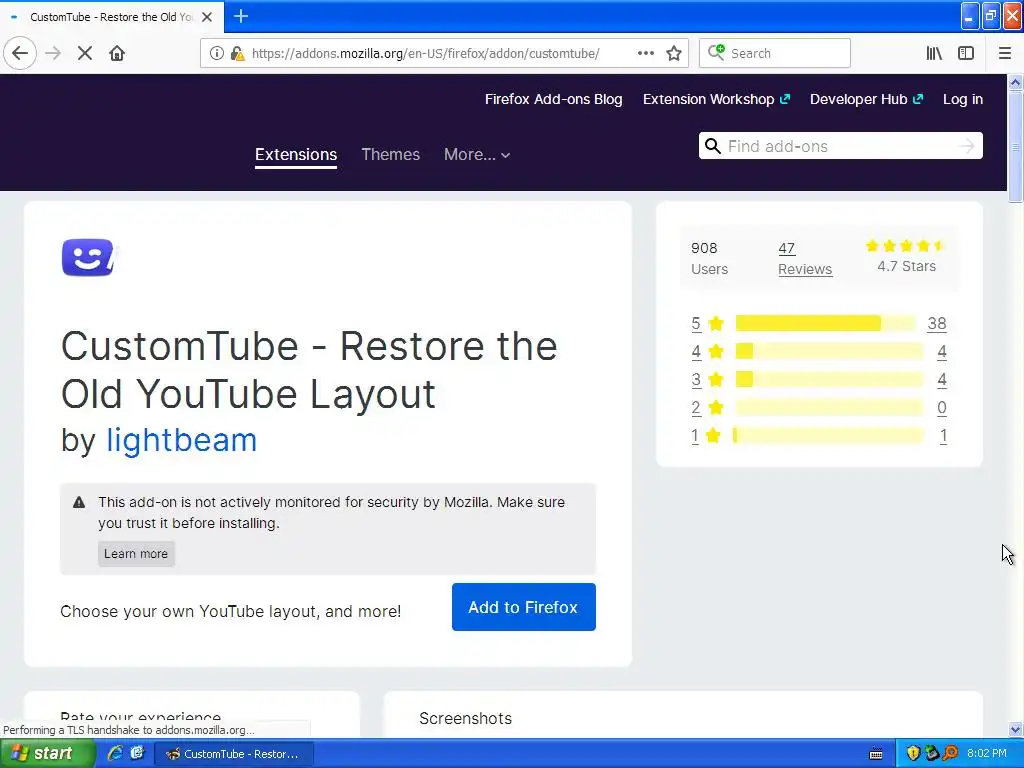The height and width of the screenshot is (768, 1024).
Task: Click the forward navigation arrow
Action: pyautogui.click(x=54, y=53)
